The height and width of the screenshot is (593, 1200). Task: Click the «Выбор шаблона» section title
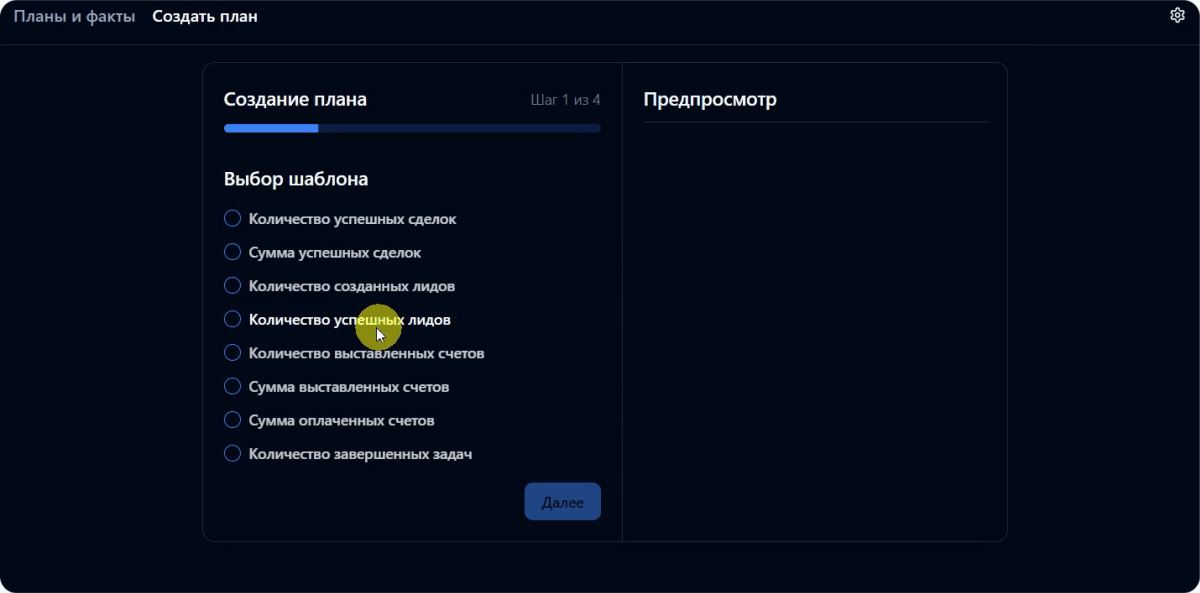296,180
